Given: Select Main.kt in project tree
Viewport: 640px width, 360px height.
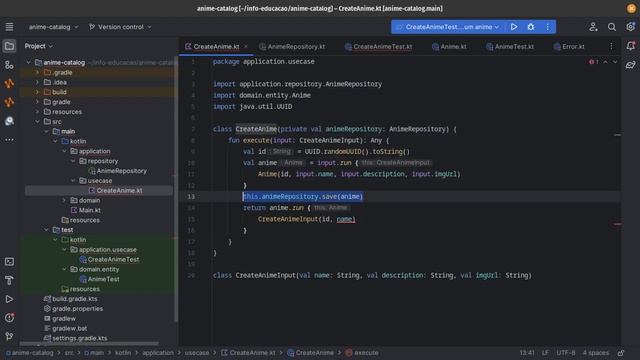Looking at the screenshot, I should pos(90,210).
